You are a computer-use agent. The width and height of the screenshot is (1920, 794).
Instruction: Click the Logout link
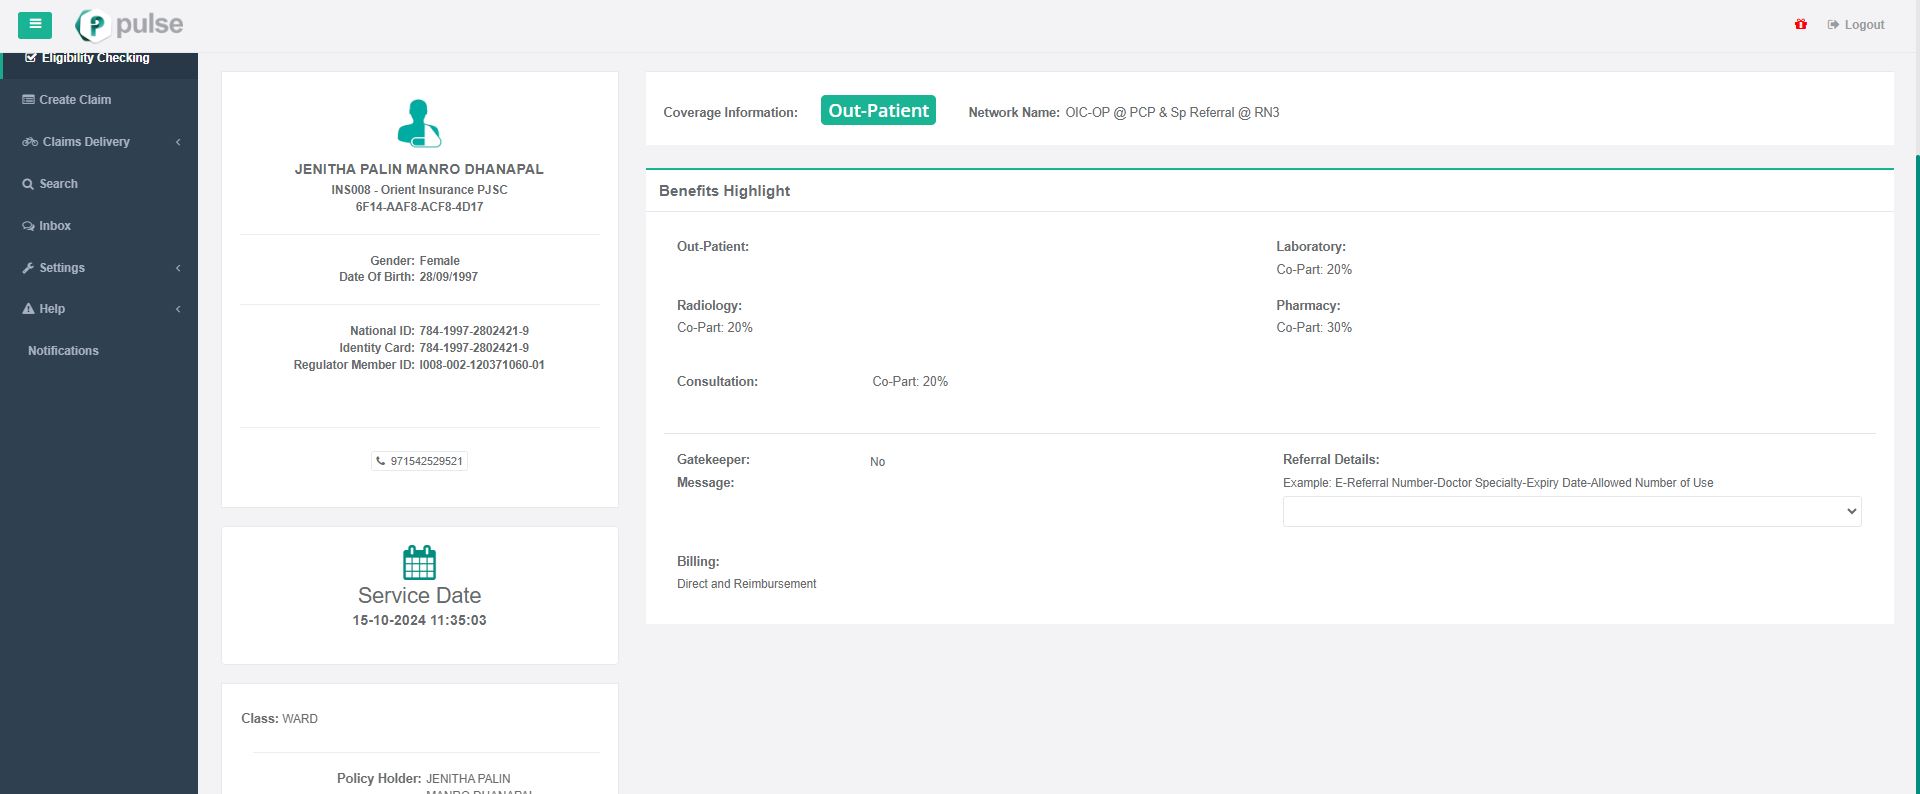1863,25
